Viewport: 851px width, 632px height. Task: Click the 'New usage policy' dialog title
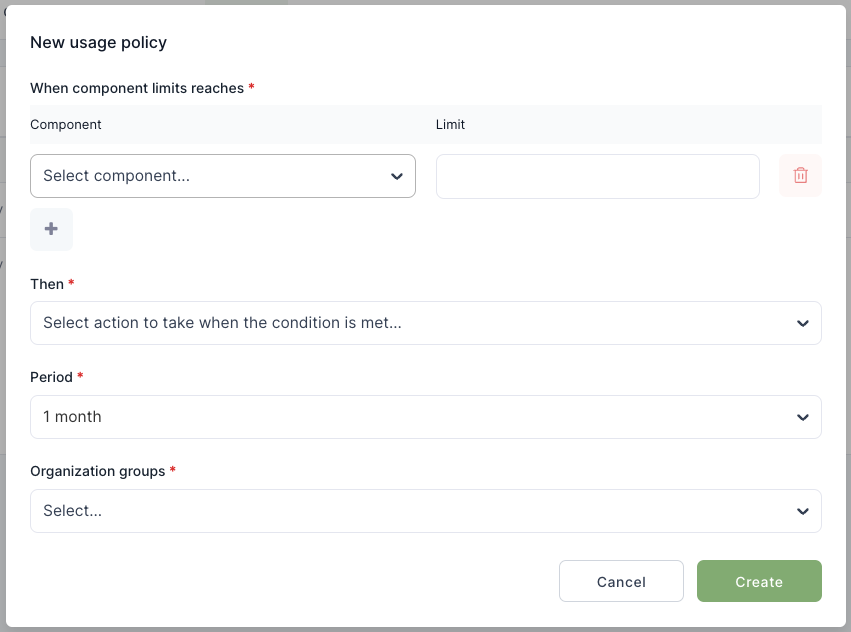[x=98, y=42]
